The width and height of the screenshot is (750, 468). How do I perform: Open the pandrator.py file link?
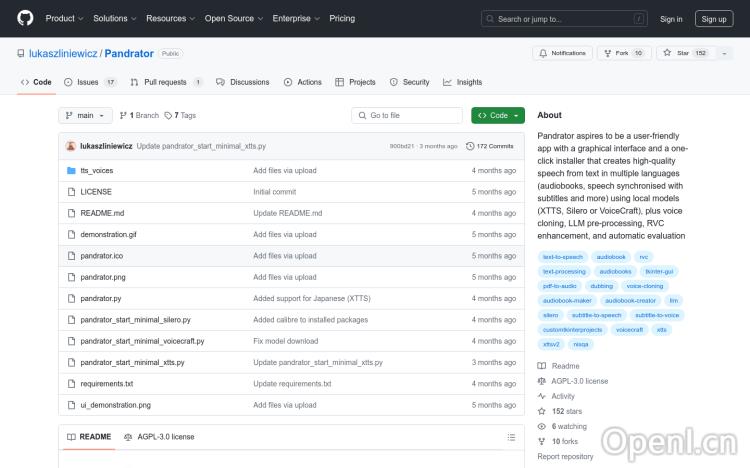click(x=100, y=298)
